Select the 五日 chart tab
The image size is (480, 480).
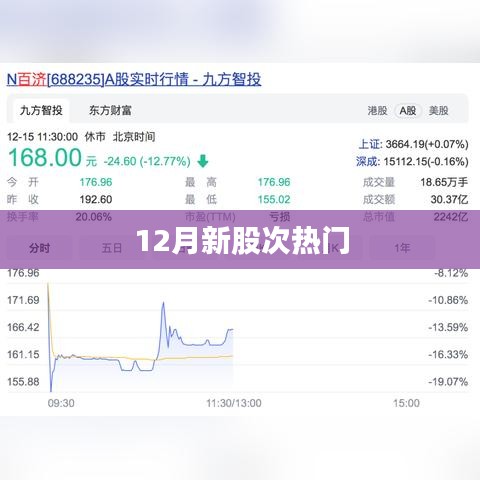[x=112, y=248]
